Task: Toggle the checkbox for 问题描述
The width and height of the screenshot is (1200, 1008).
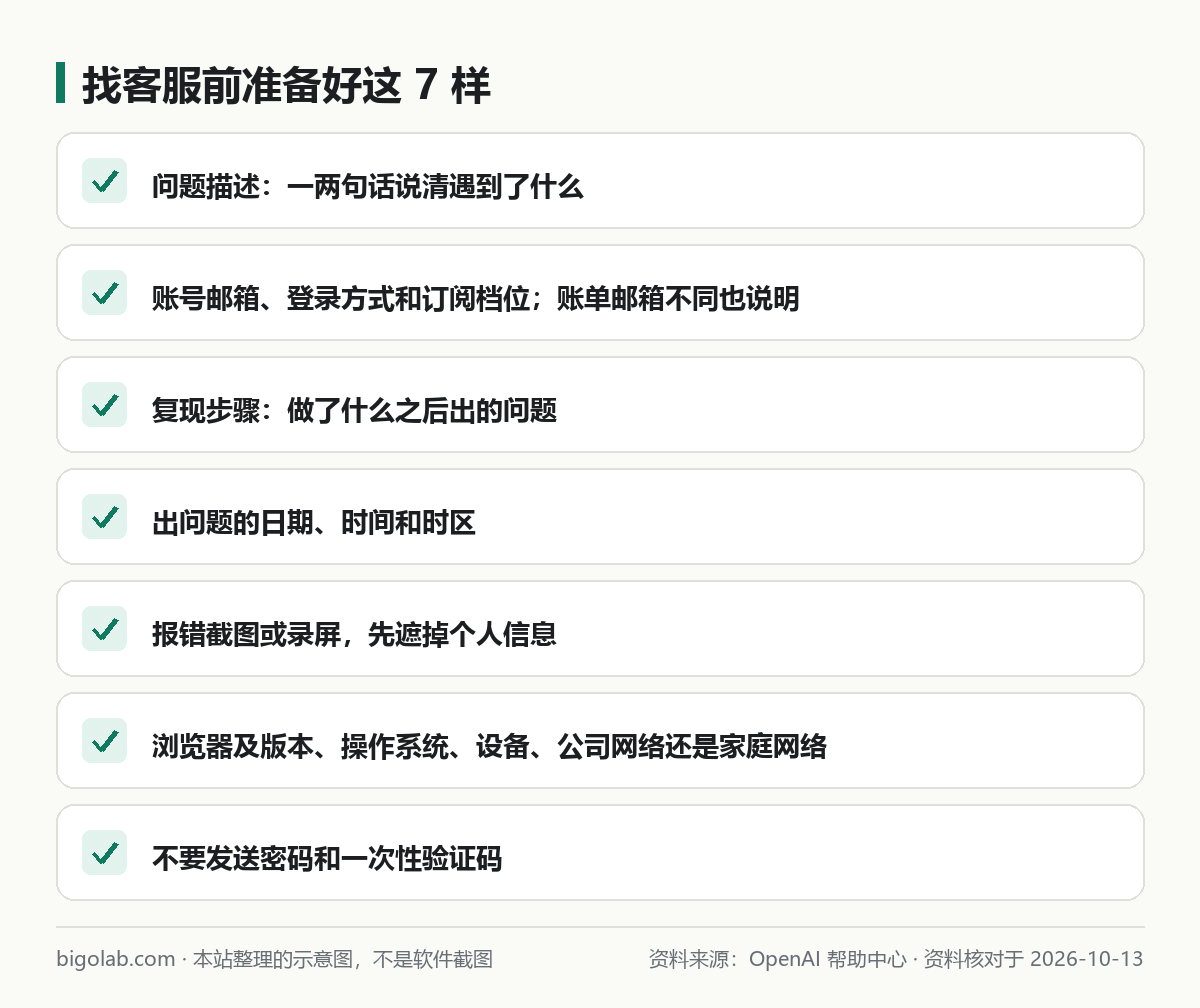Action: (x=104, y=181)
